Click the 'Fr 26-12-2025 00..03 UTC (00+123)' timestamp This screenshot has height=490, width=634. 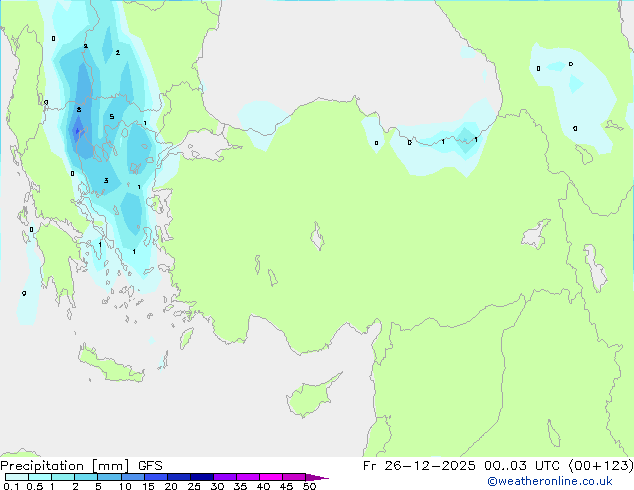(498, 466)
